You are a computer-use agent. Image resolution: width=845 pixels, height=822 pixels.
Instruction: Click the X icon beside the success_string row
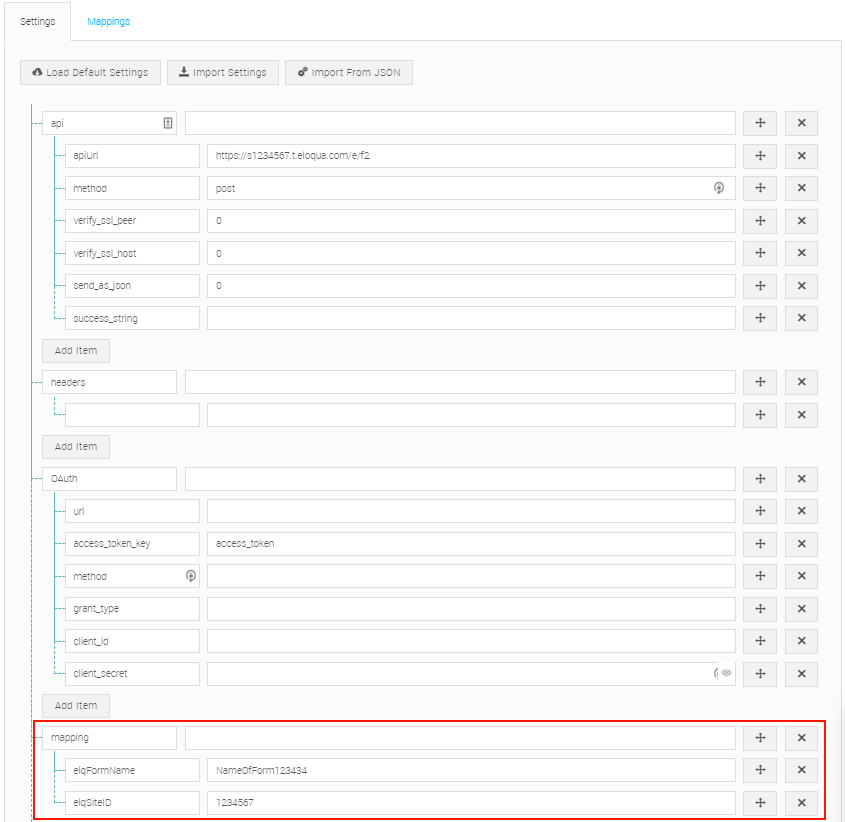(x=801, y=318)
